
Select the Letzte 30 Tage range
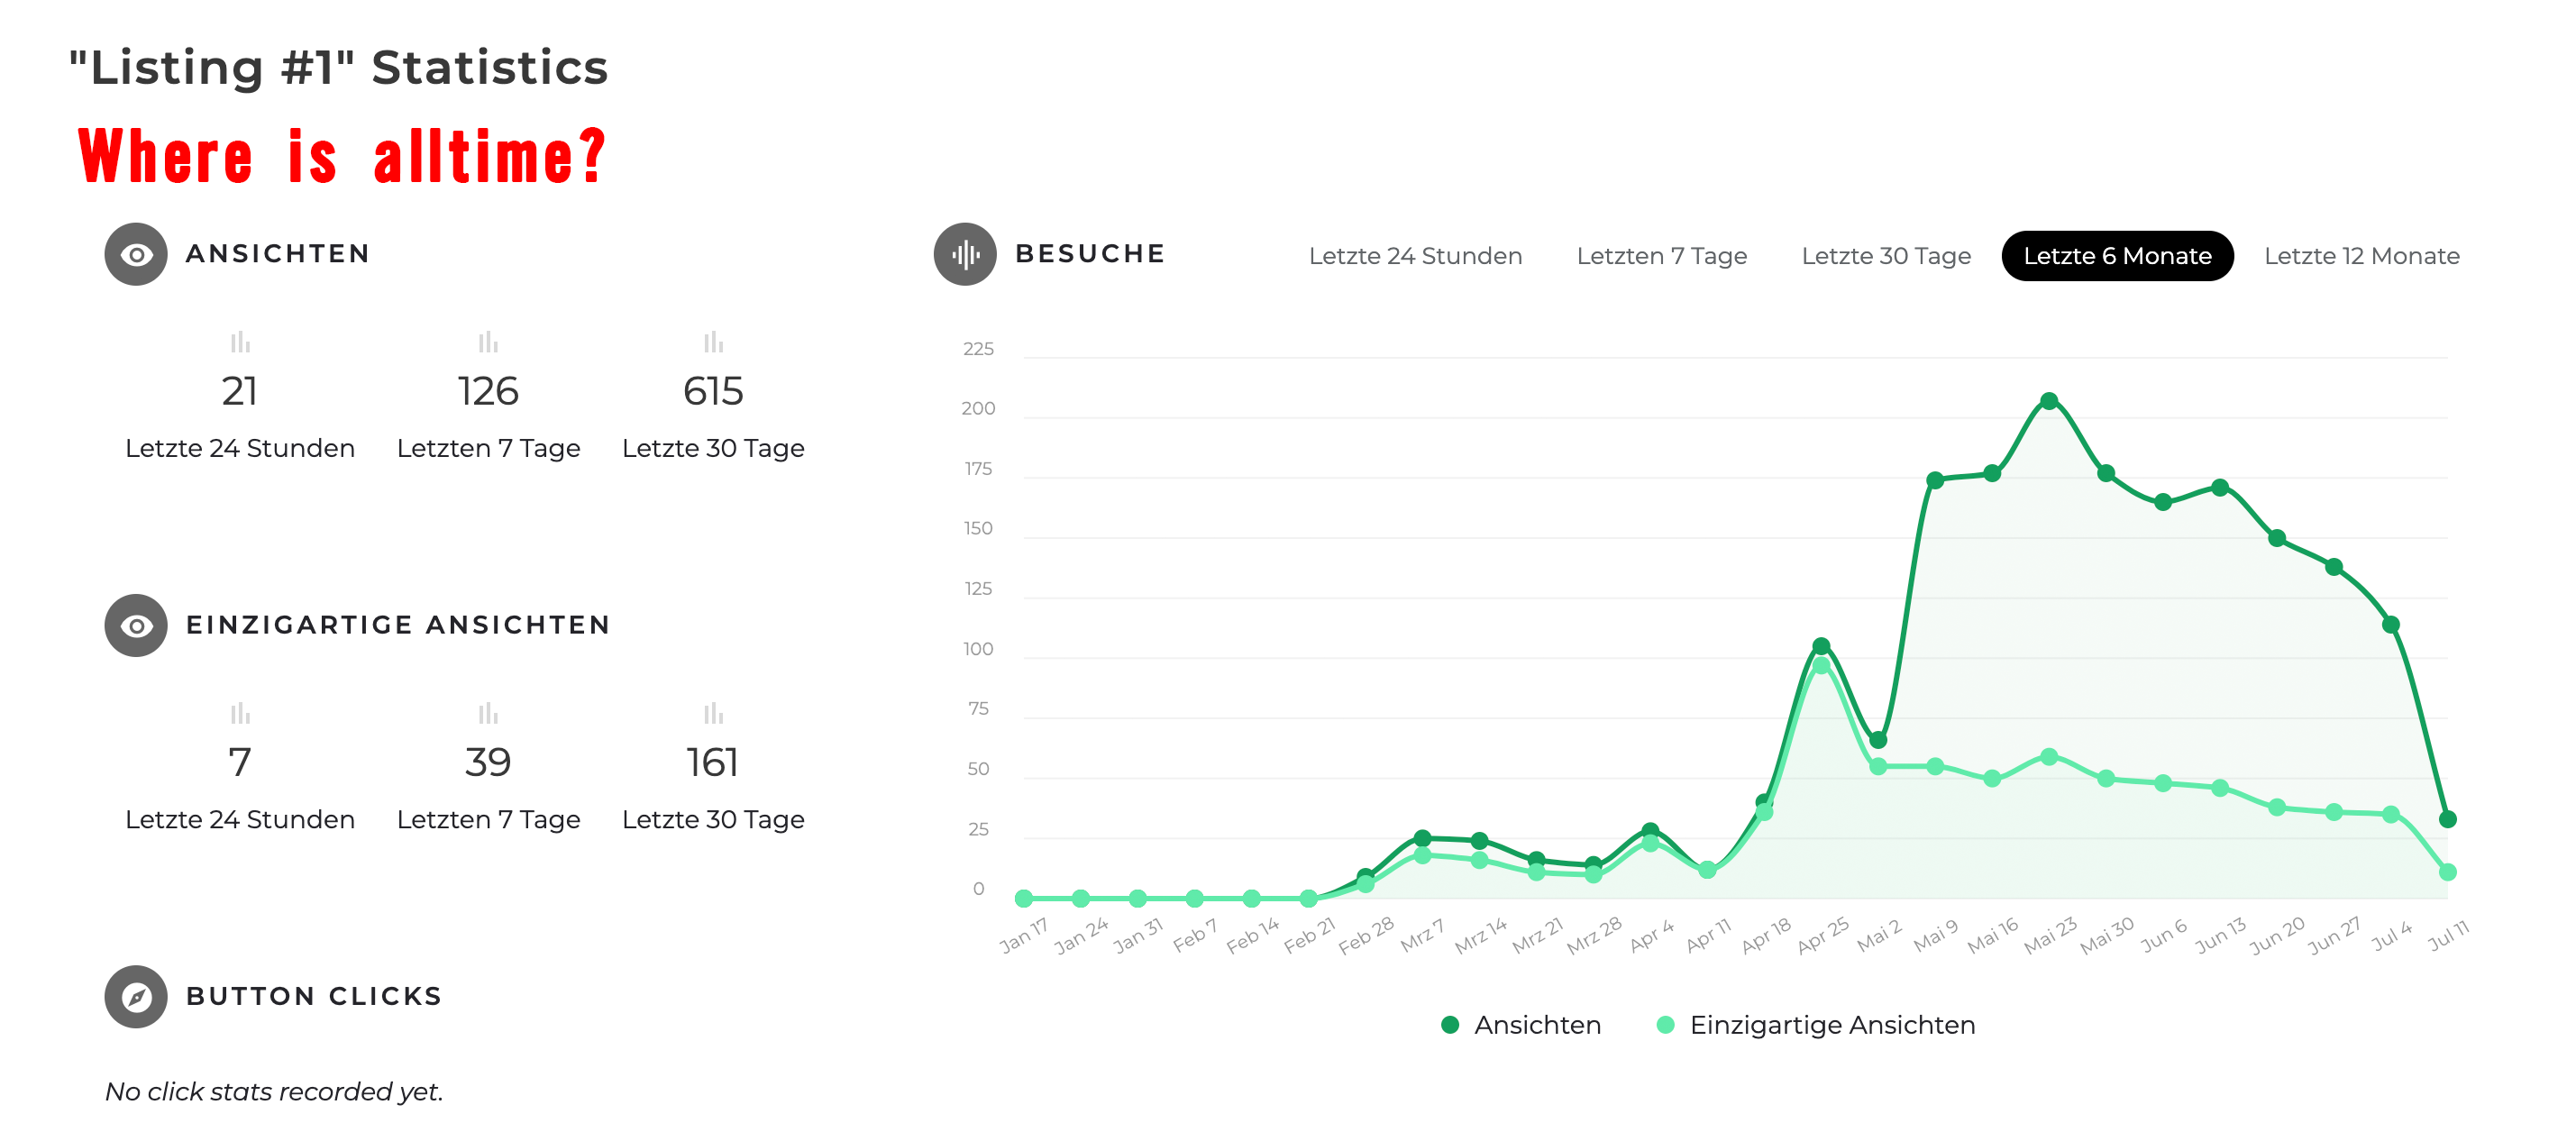1886,256
